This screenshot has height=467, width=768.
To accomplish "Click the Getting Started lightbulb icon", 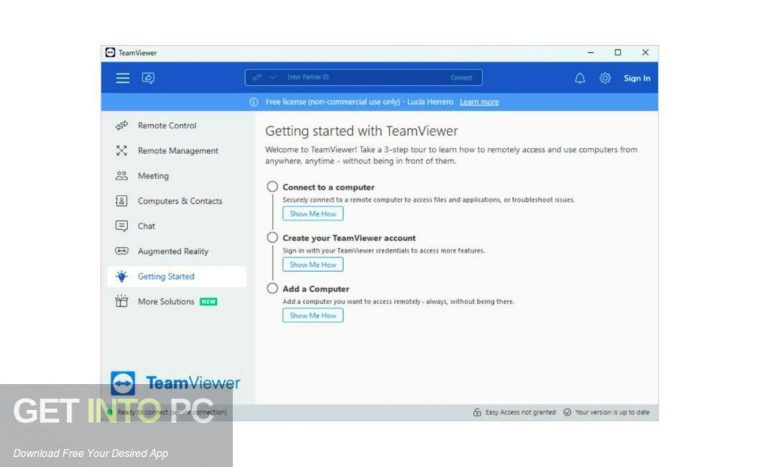I will point(121,276).
